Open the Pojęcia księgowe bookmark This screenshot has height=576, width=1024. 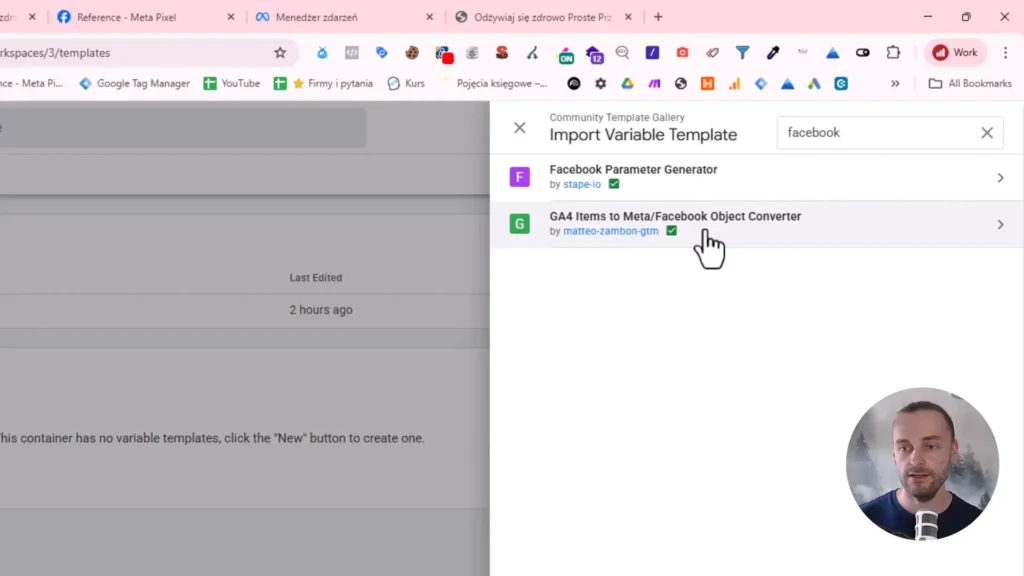click(494, 84)
